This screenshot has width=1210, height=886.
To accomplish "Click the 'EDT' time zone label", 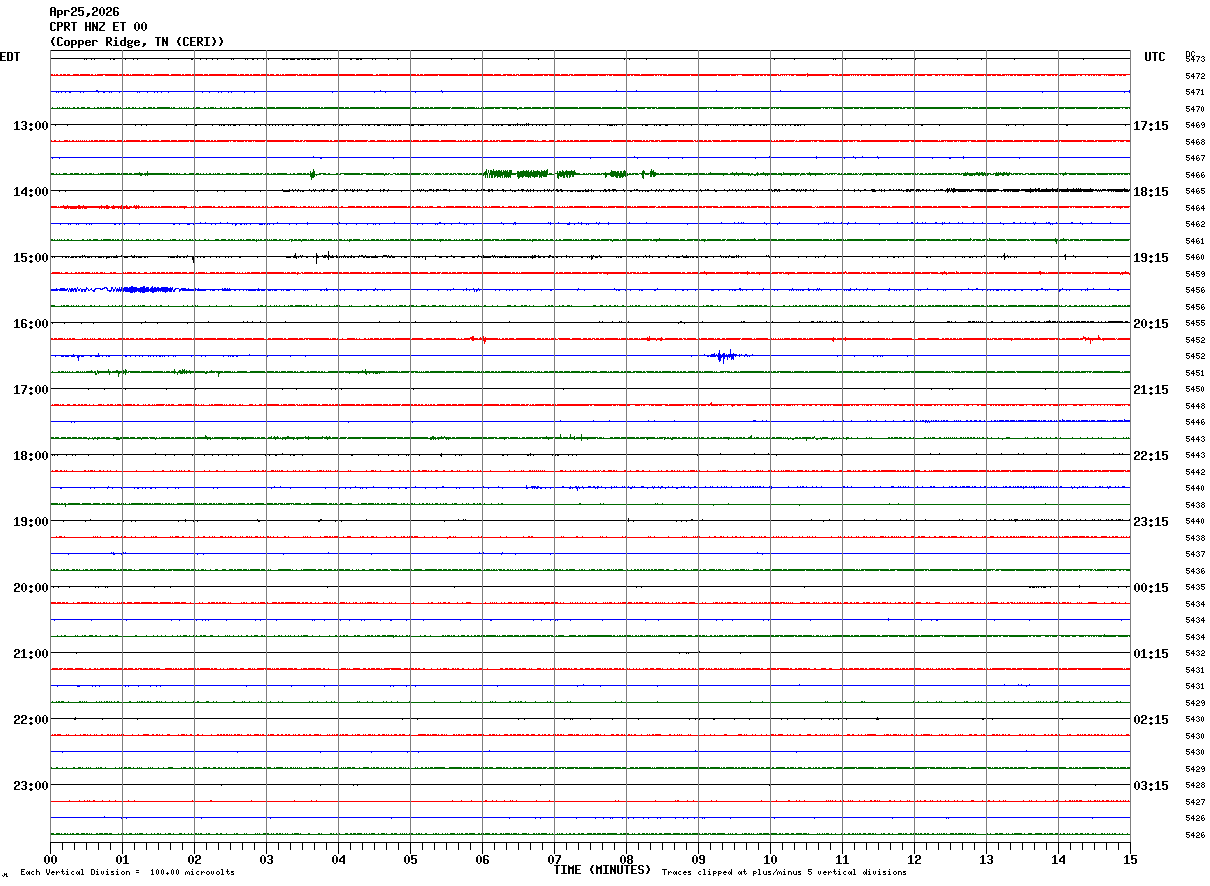I will [9, 57].
